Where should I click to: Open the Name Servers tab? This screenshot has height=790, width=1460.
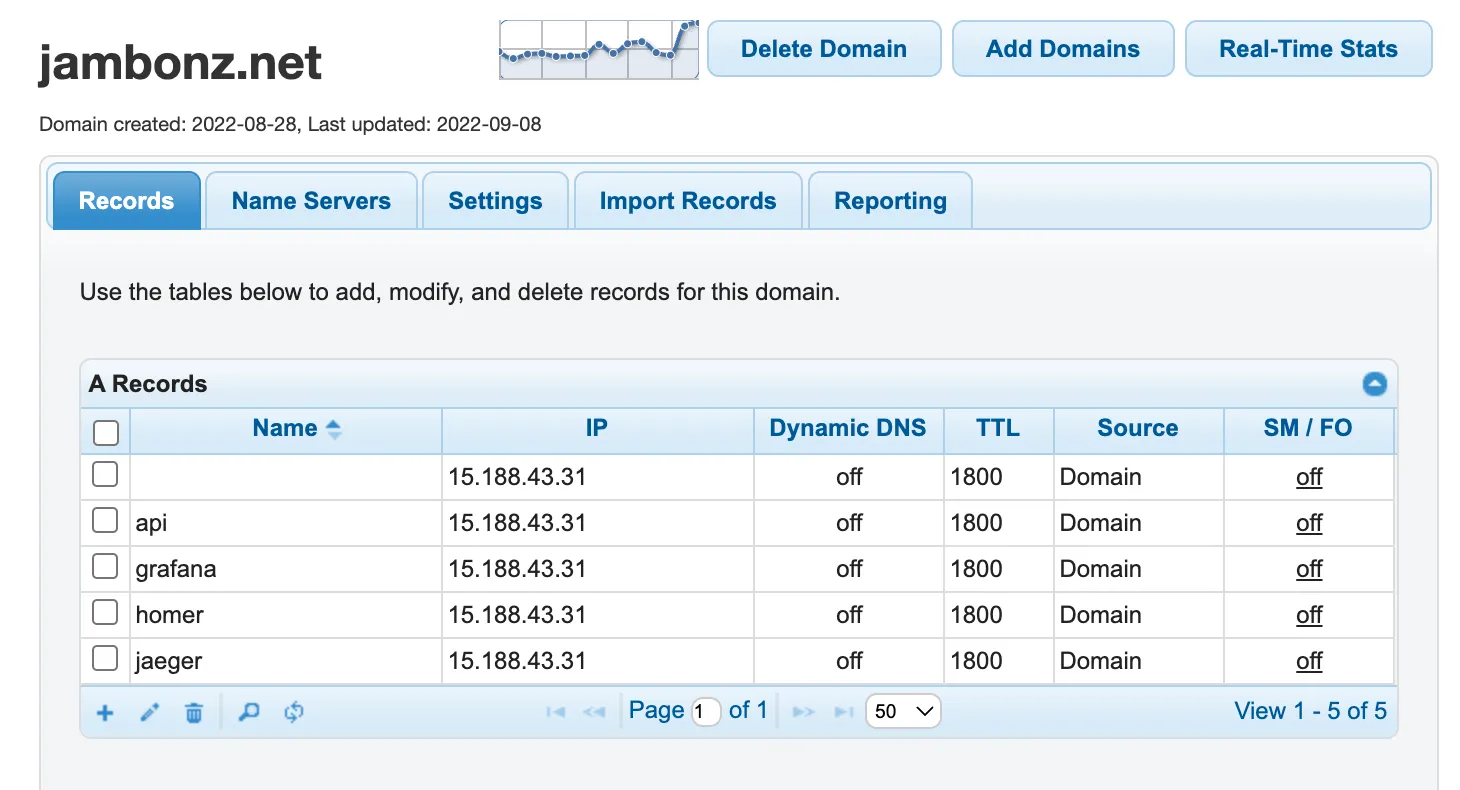(x=311, y=201)
